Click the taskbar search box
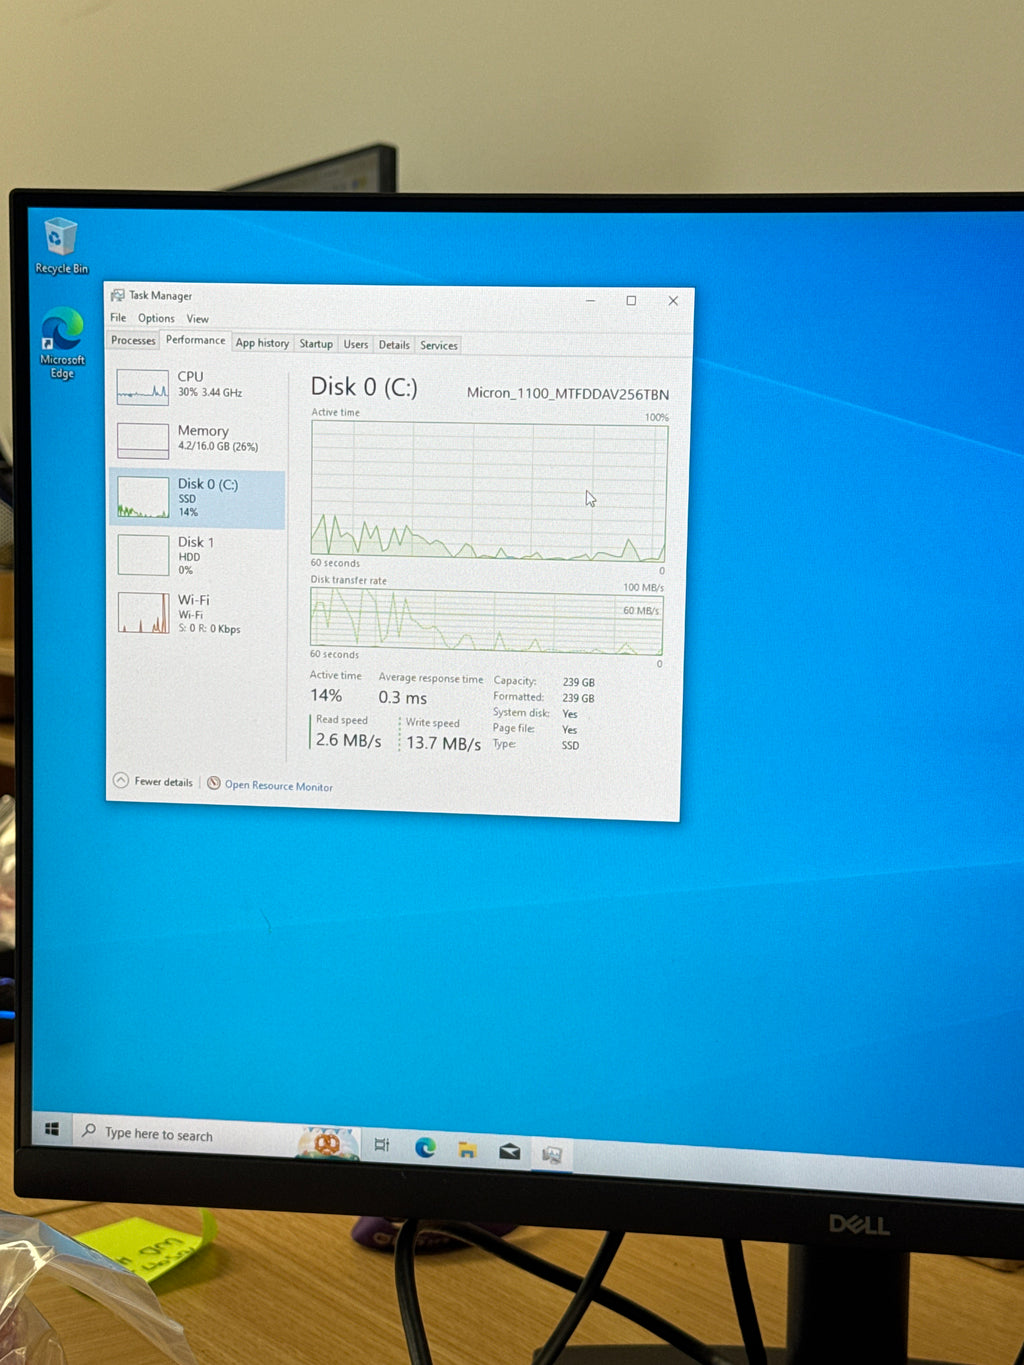1024x1365 pixels. pos(185,1134)
